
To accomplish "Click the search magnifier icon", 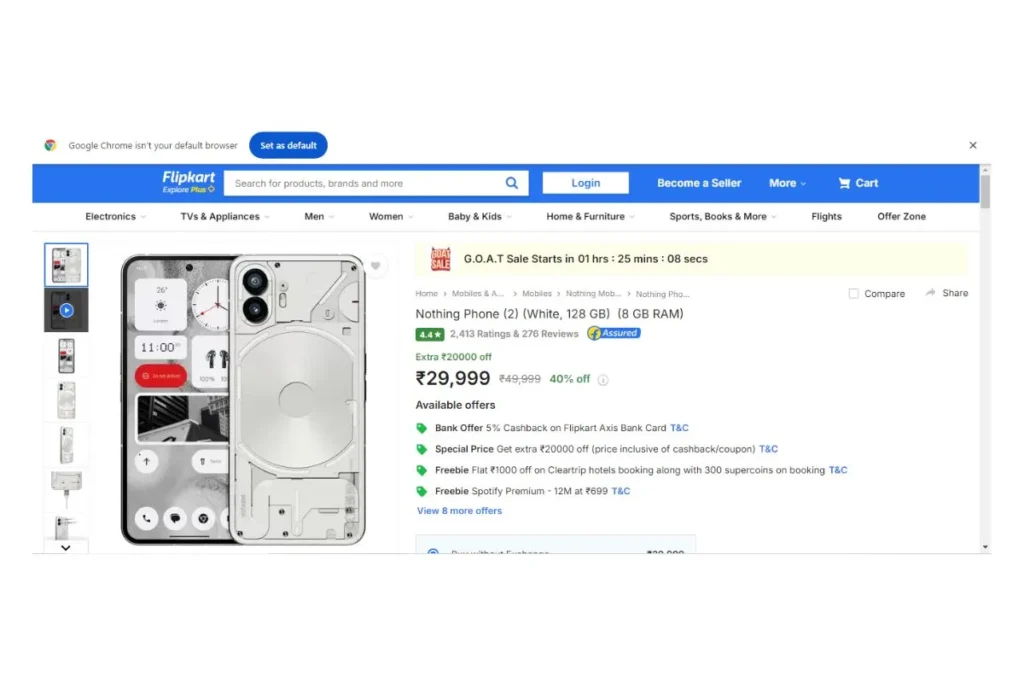I will (511, 183).
